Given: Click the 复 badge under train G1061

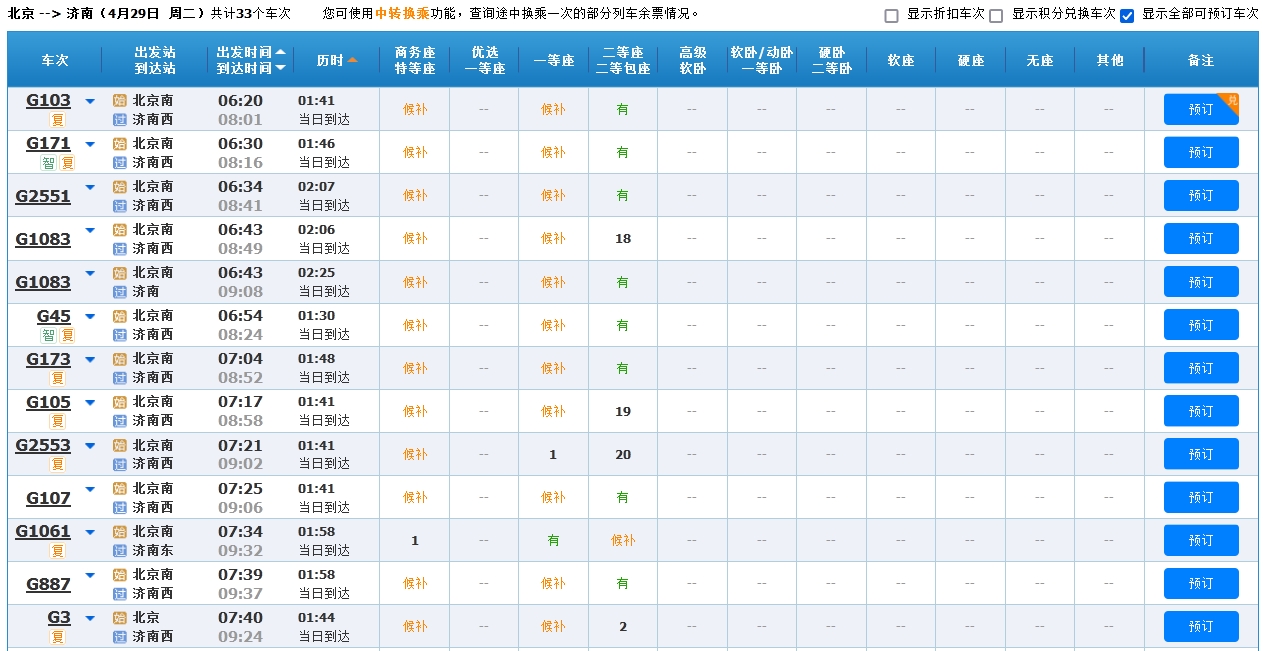Looking at the screenshot, I should tap(58, 550).
